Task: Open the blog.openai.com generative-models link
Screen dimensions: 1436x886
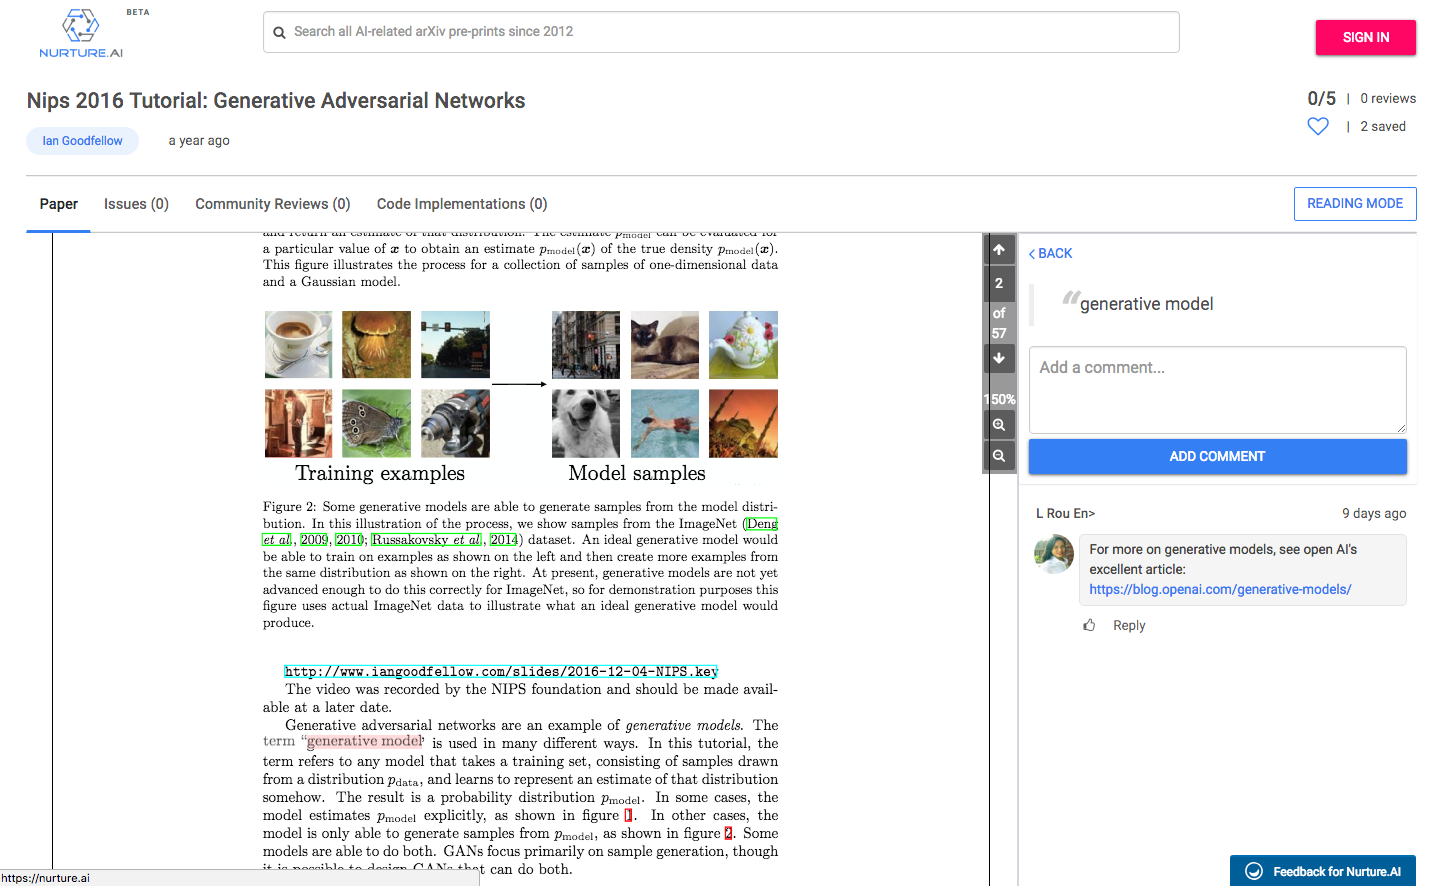Action: pos(1219,590)
